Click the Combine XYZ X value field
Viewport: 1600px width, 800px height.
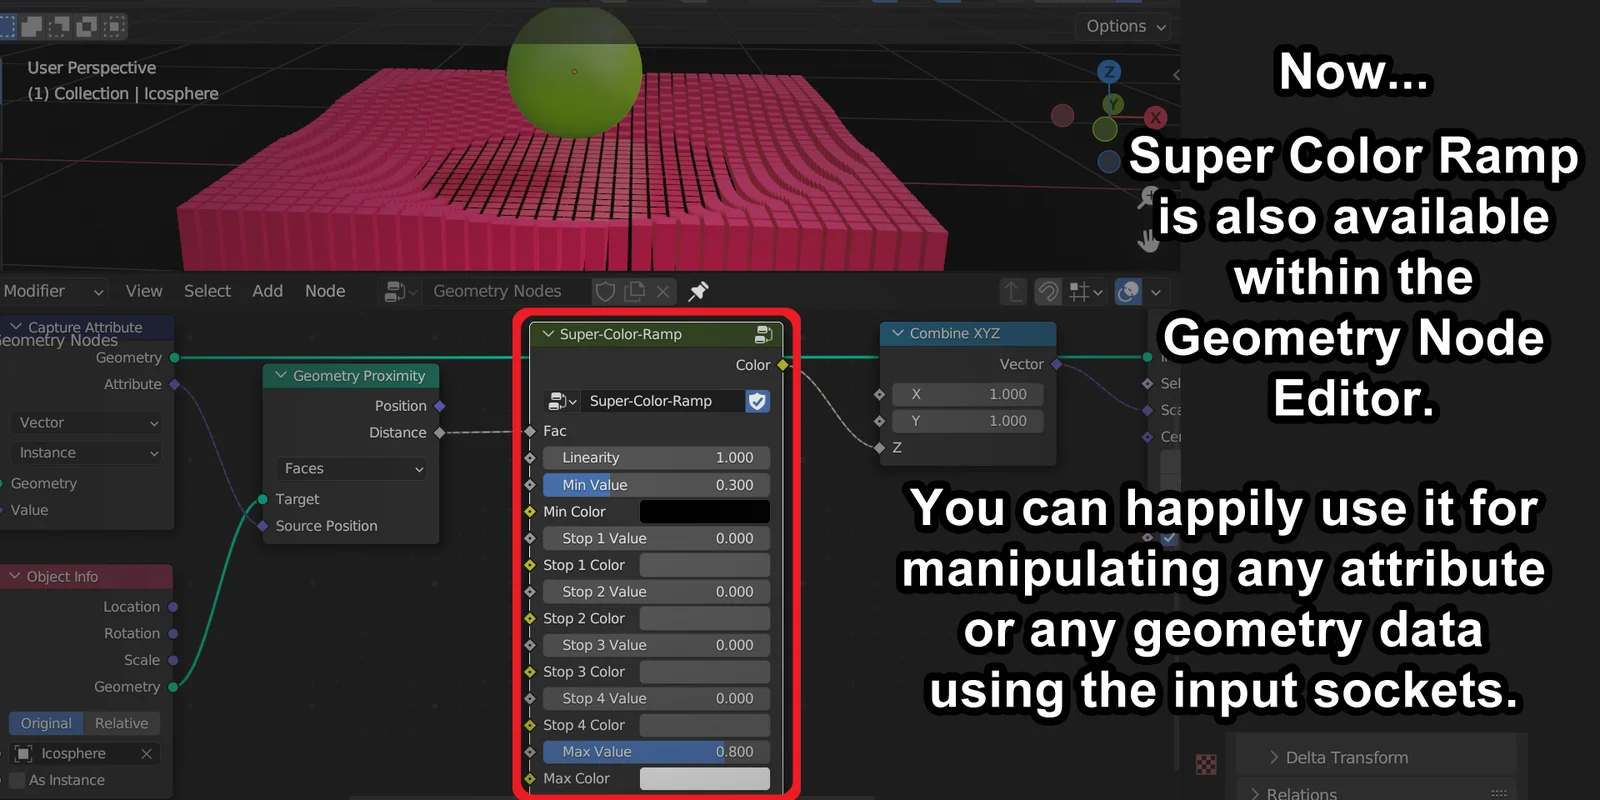coord(968,394)
